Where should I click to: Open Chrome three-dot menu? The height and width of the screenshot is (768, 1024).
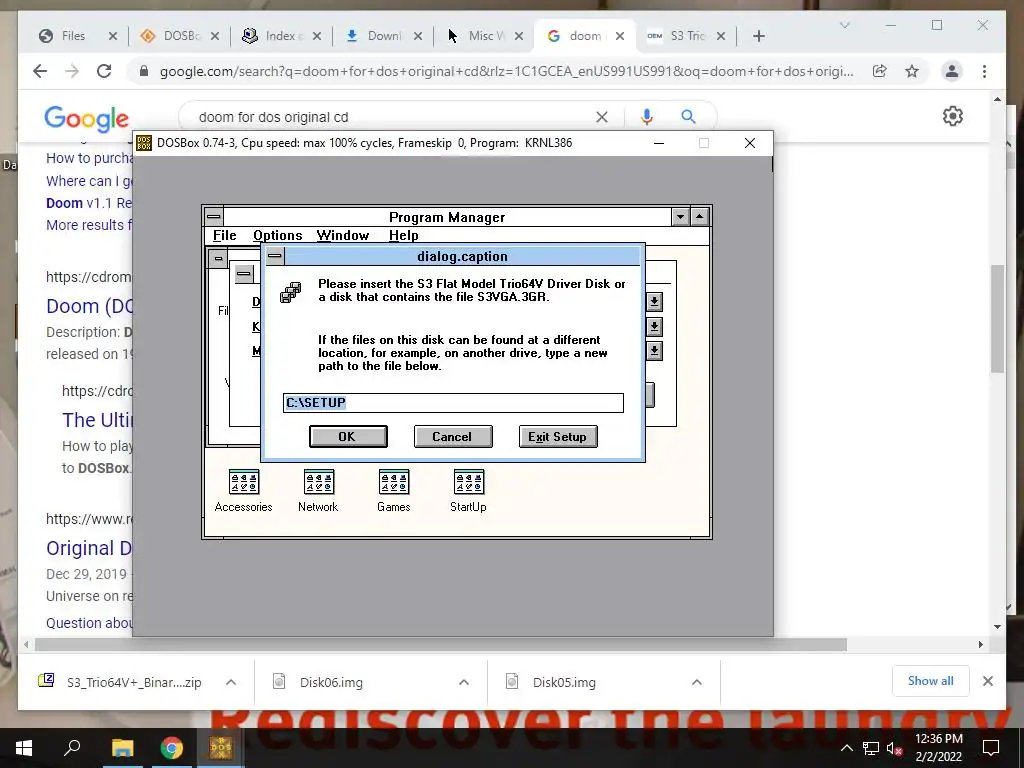(984, 71)
